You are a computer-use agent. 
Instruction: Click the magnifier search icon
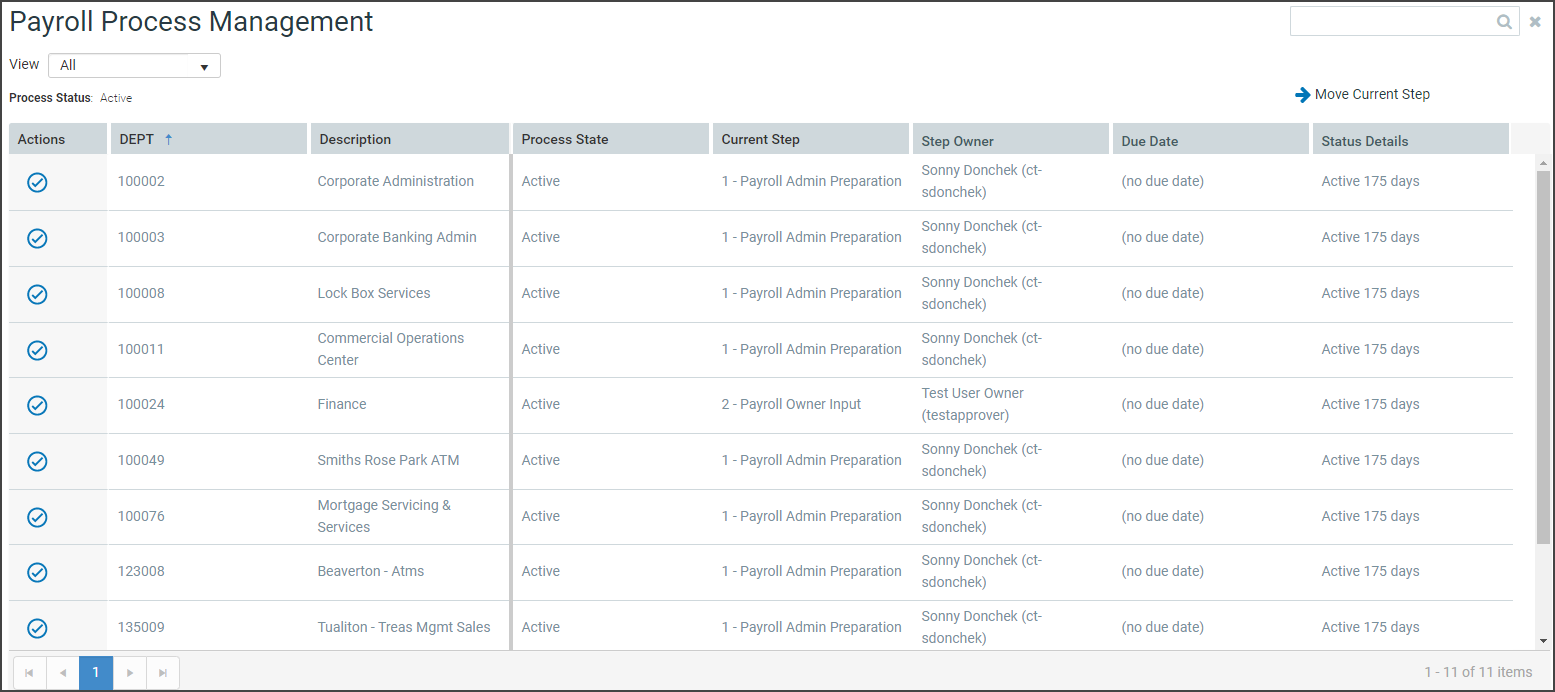[1504, 22]
